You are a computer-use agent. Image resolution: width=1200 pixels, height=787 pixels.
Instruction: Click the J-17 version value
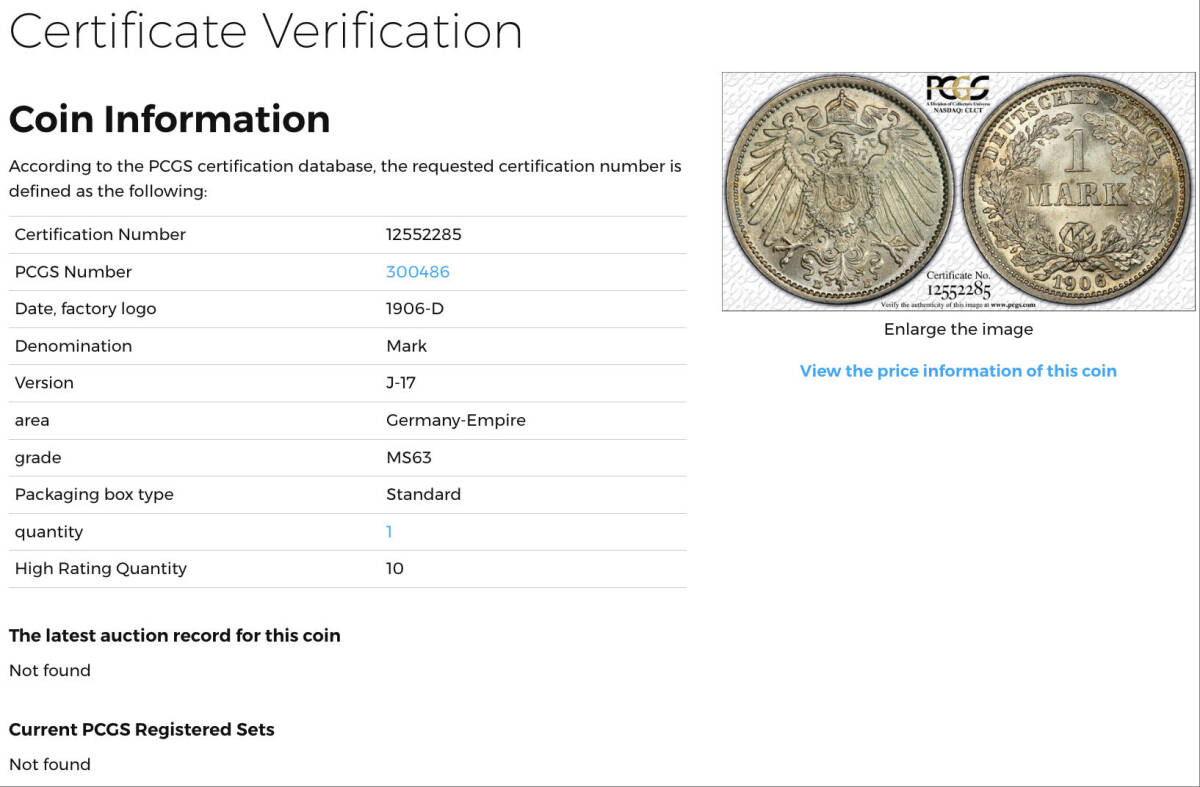(401, 383)
